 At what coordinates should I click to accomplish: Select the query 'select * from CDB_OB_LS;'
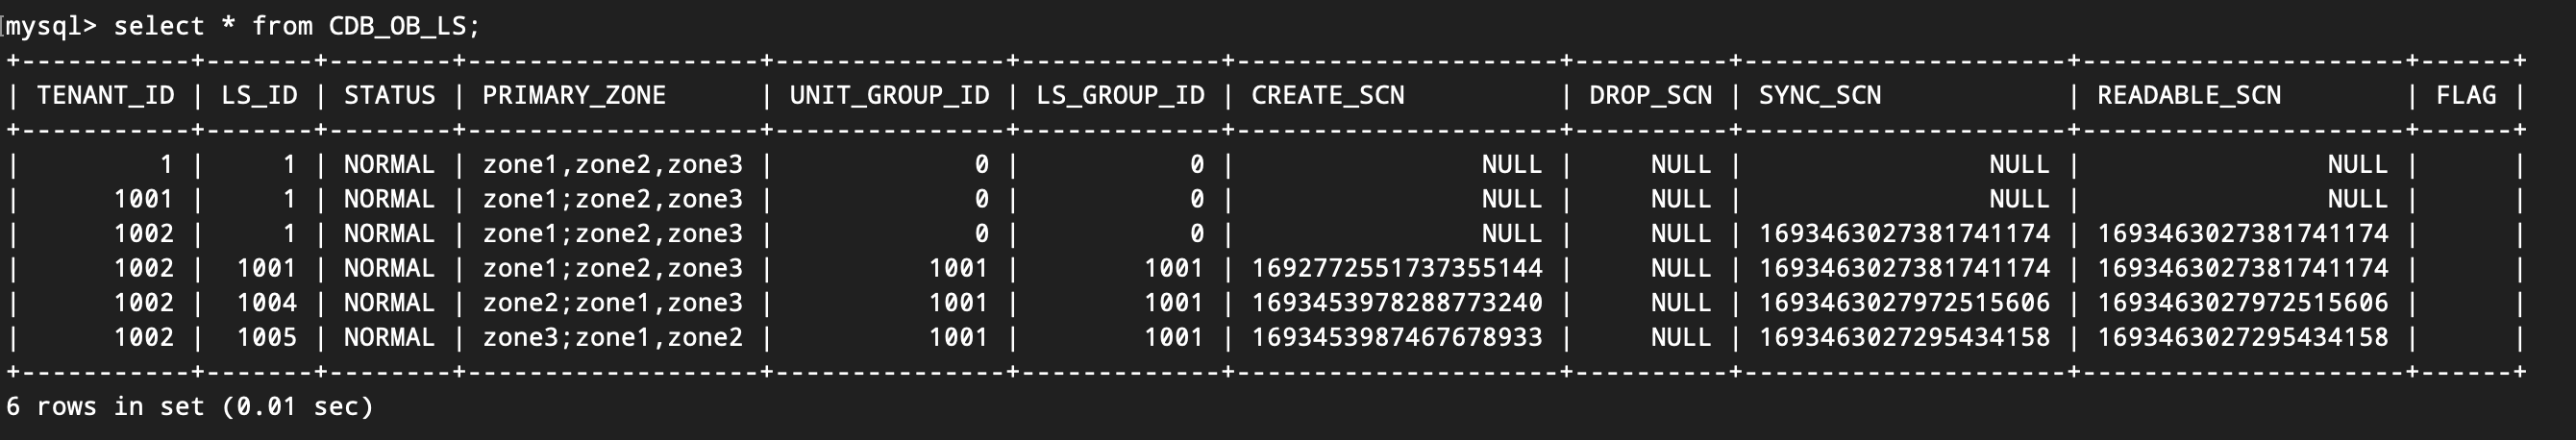[x=297, y=26]
